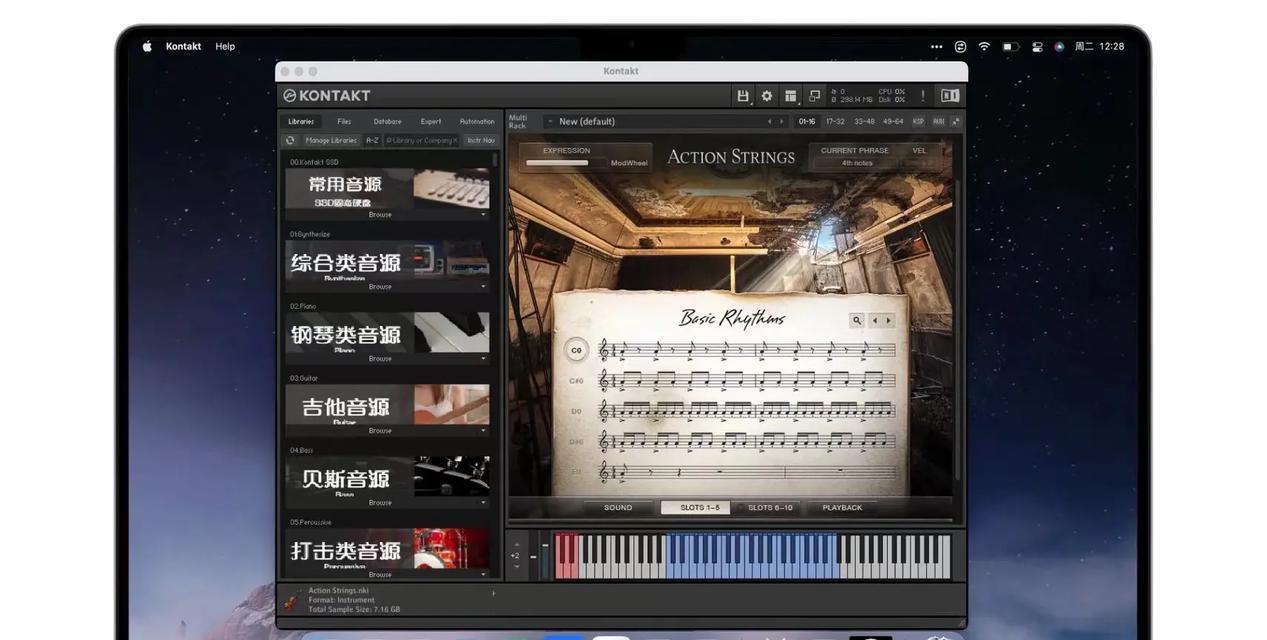This screenshot has height=640, width=1267.
Task: Expand the 00.Kontakt SSD library Browse arrow
Action: coord(484,215)
